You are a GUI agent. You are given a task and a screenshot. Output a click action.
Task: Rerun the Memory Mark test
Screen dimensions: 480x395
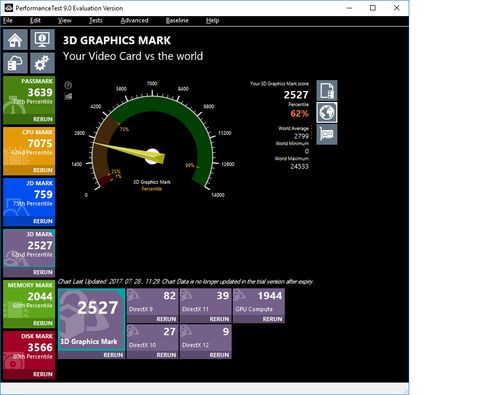43,323
